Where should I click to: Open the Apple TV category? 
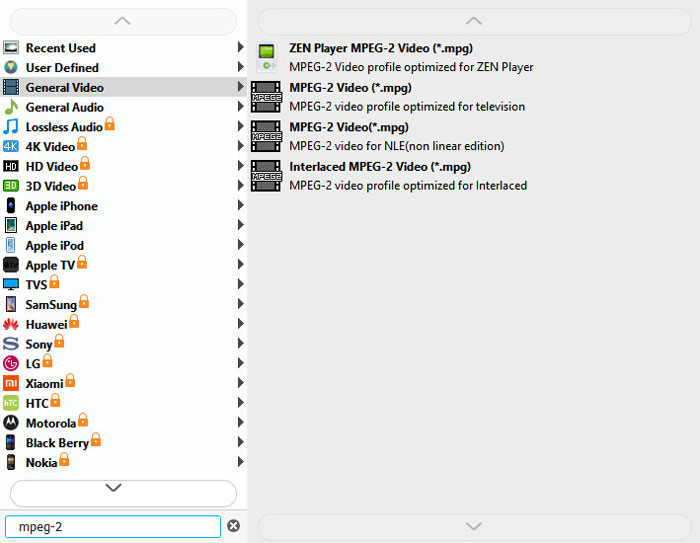124,265
